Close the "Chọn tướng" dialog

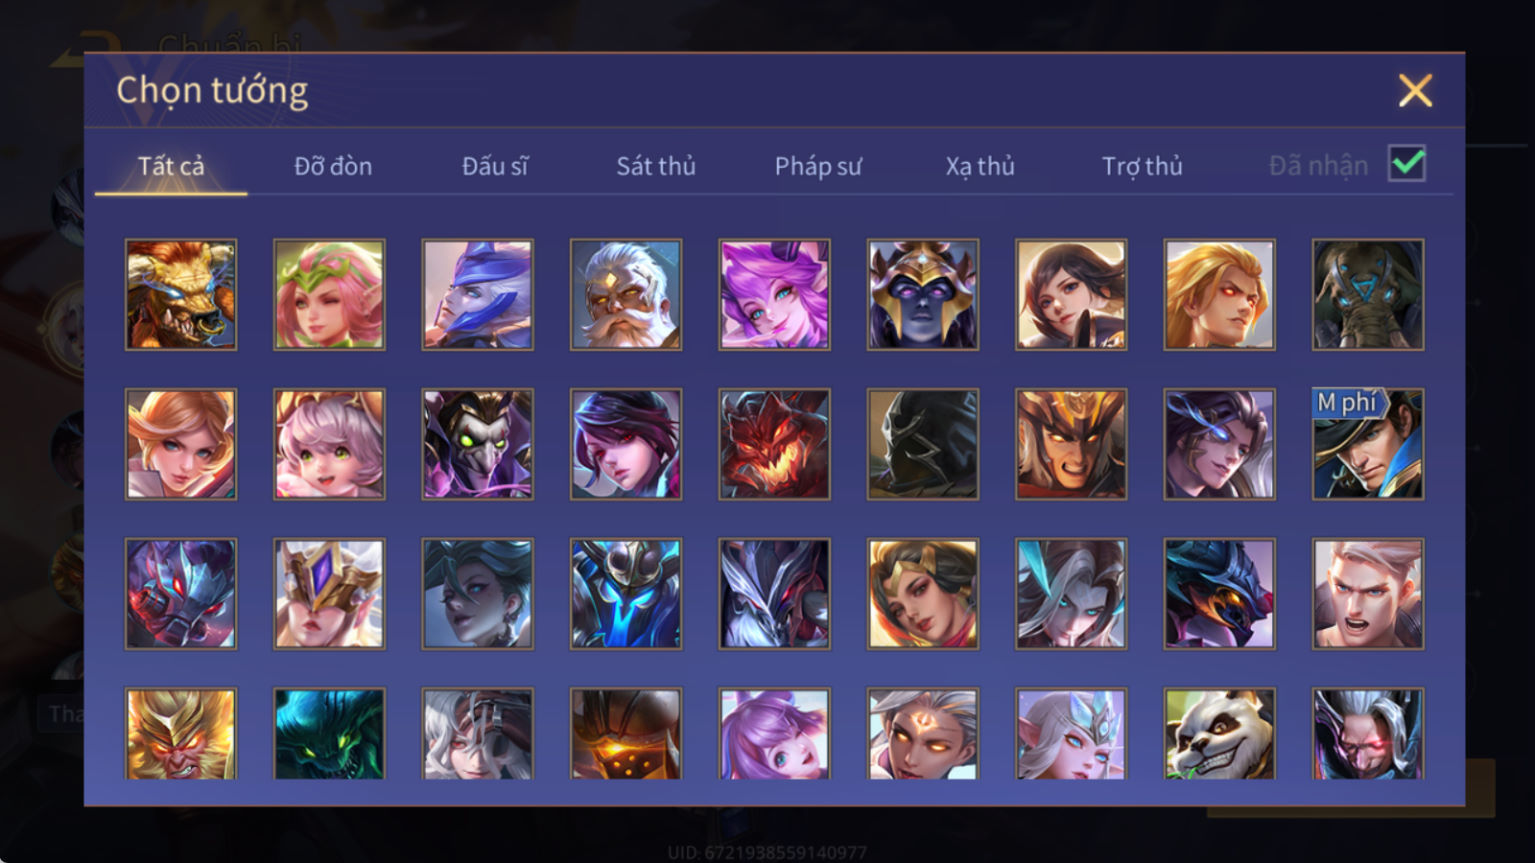point(1415,91)
